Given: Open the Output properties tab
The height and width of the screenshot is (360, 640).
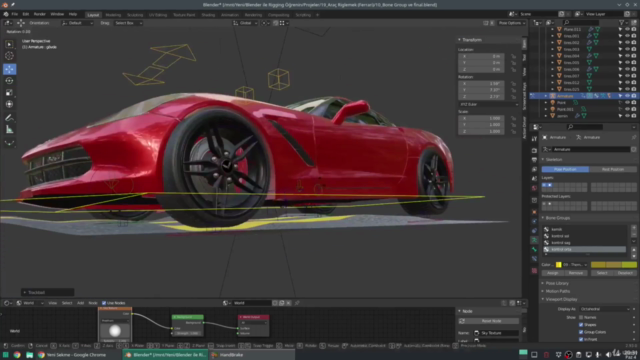Looking at the screenshot, I should [534, 160].
